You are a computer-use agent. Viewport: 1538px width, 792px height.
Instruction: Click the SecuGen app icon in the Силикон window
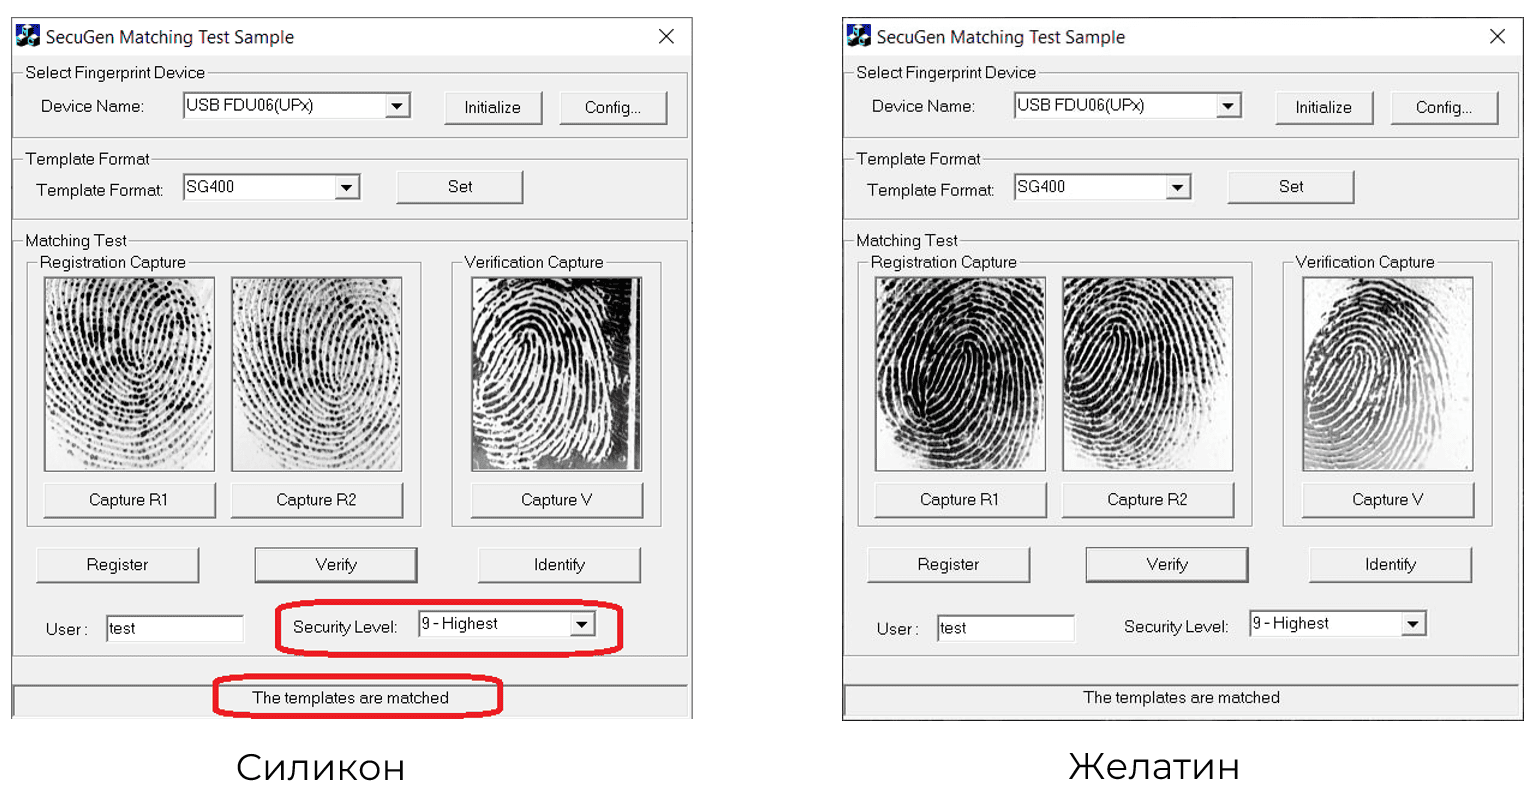[x=27, y=37]
